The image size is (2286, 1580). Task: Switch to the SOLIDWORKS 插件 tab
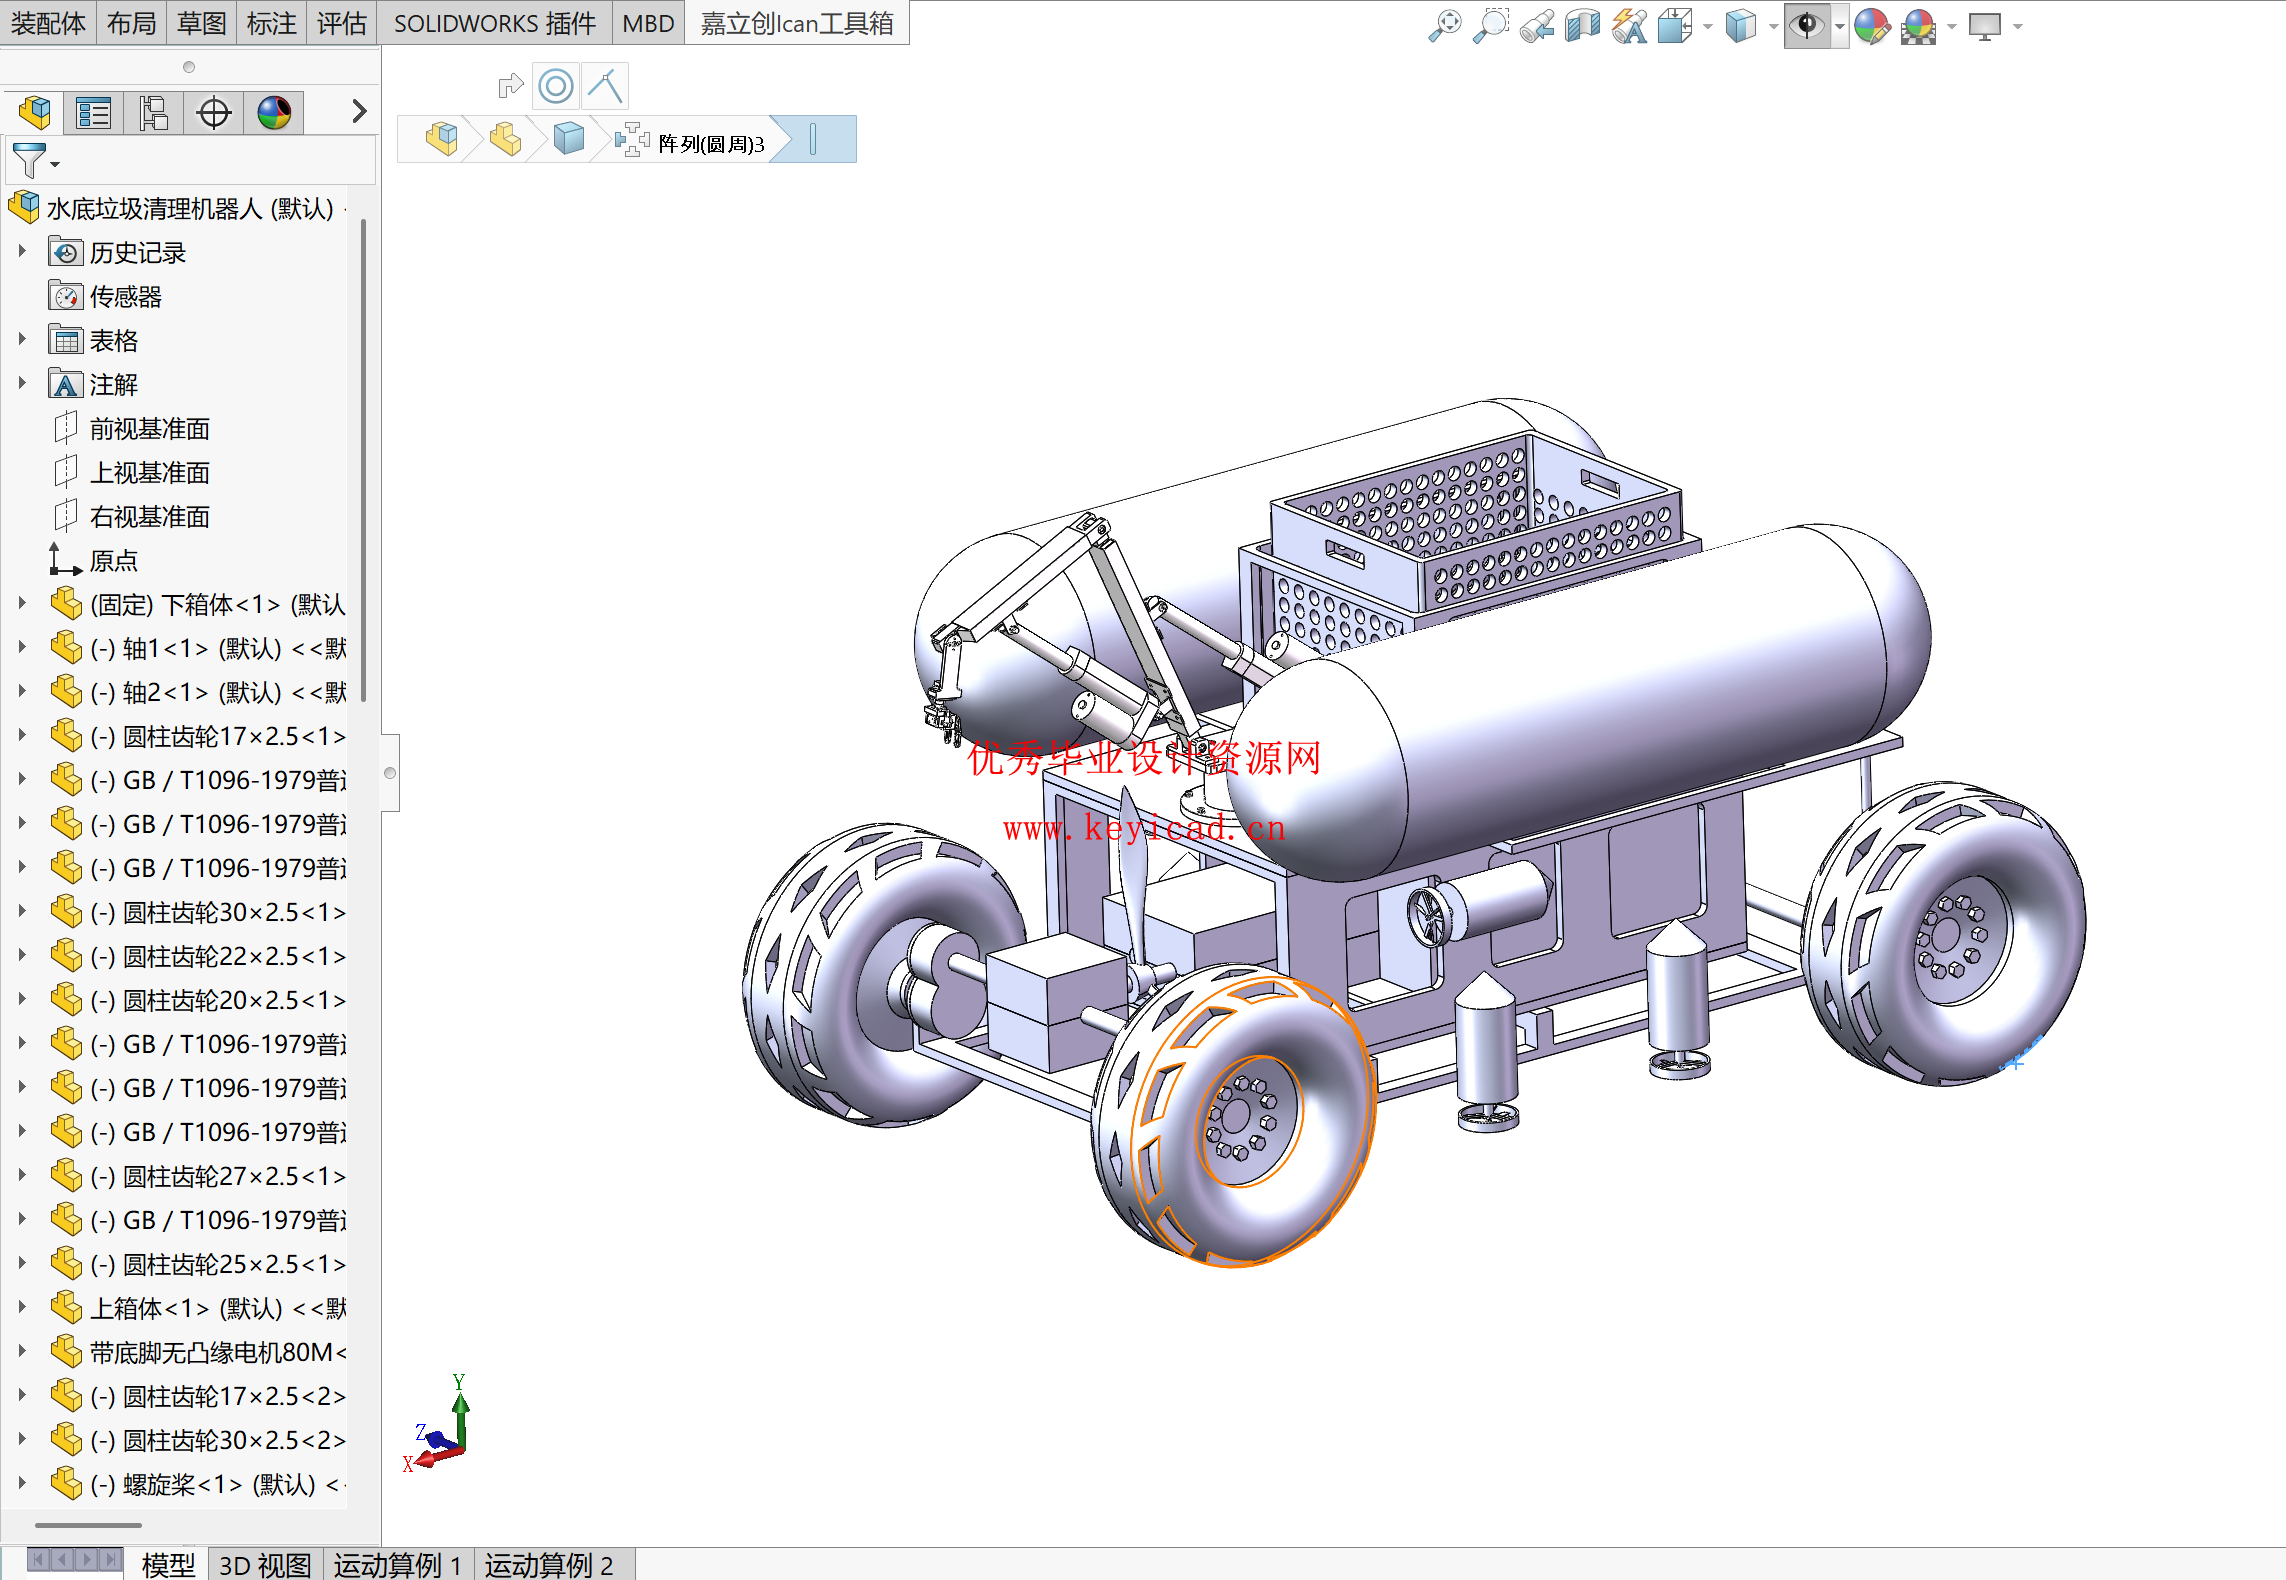[494, 23]
